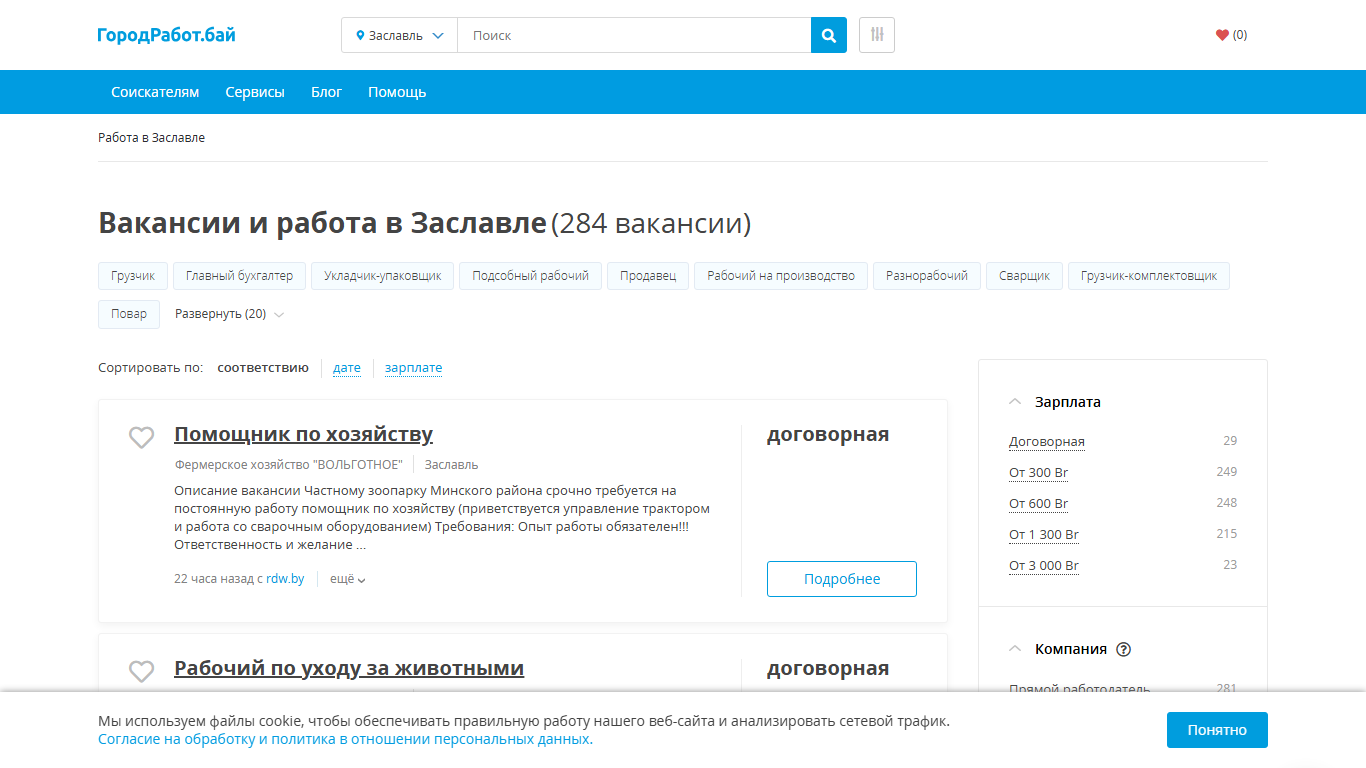Select sorting by соответствию
Screen dimensions: 1366x768
click(263, 368)
